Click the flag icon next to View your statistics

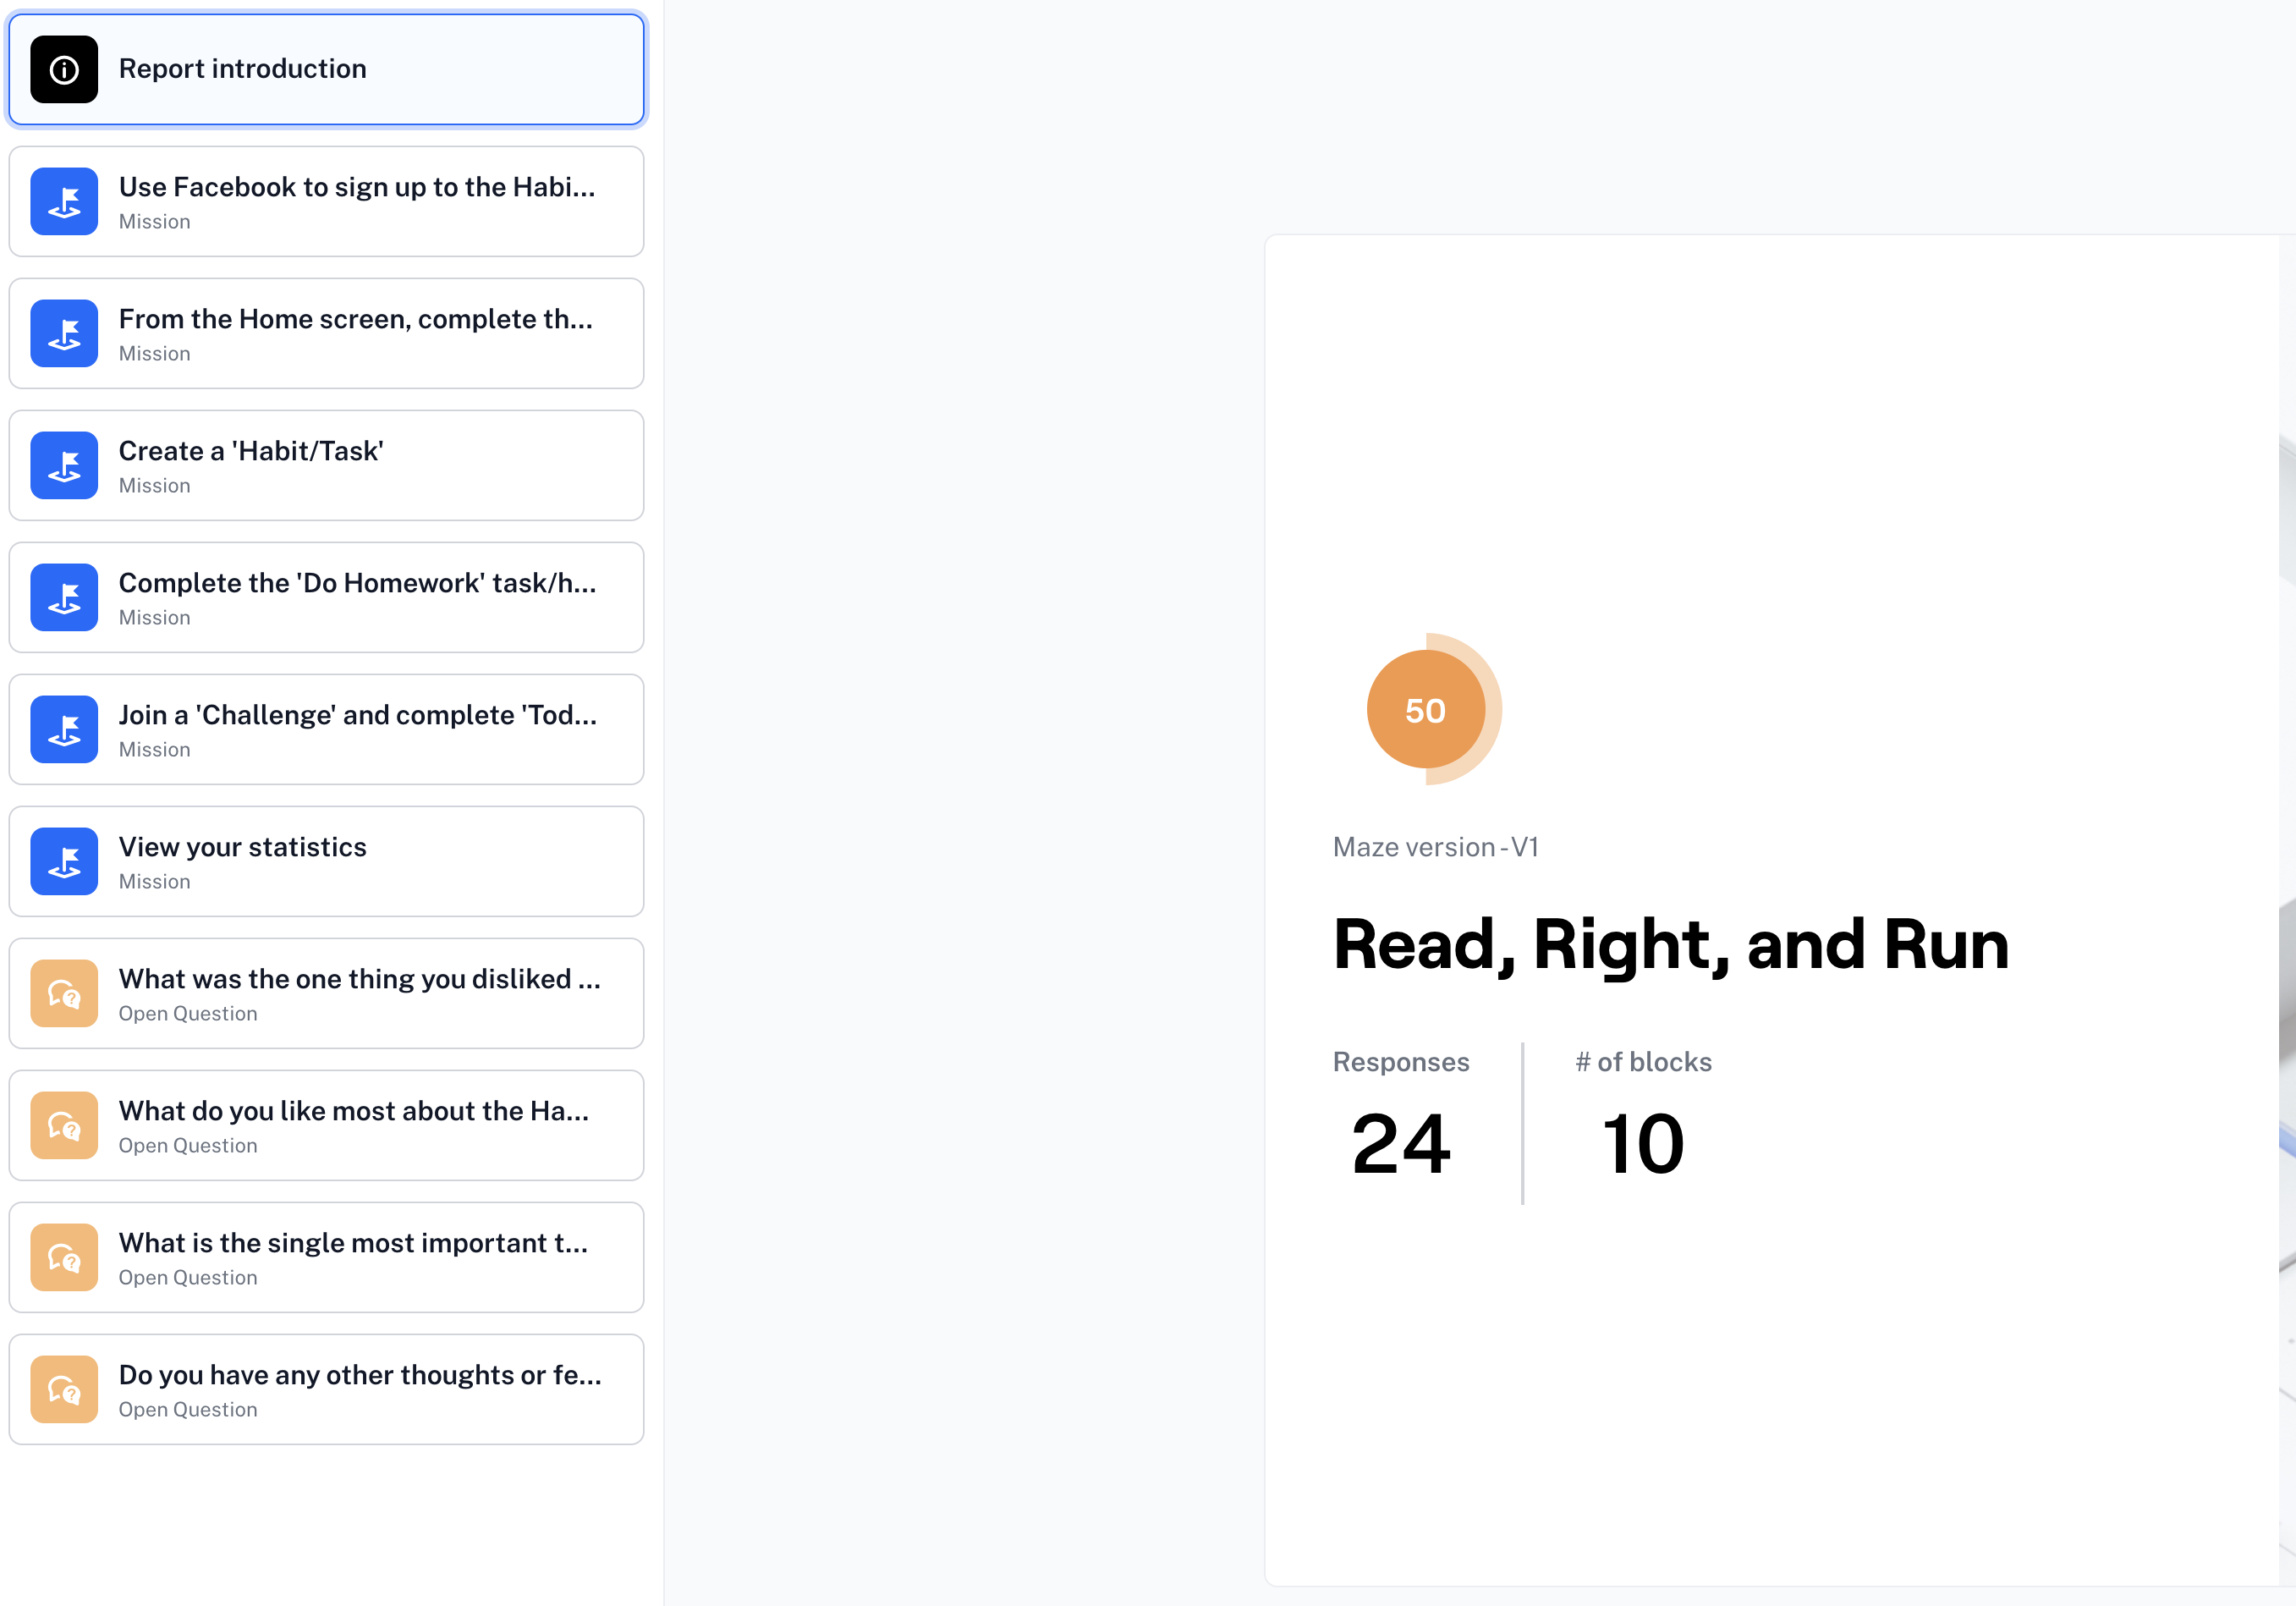tap(64, 862)
